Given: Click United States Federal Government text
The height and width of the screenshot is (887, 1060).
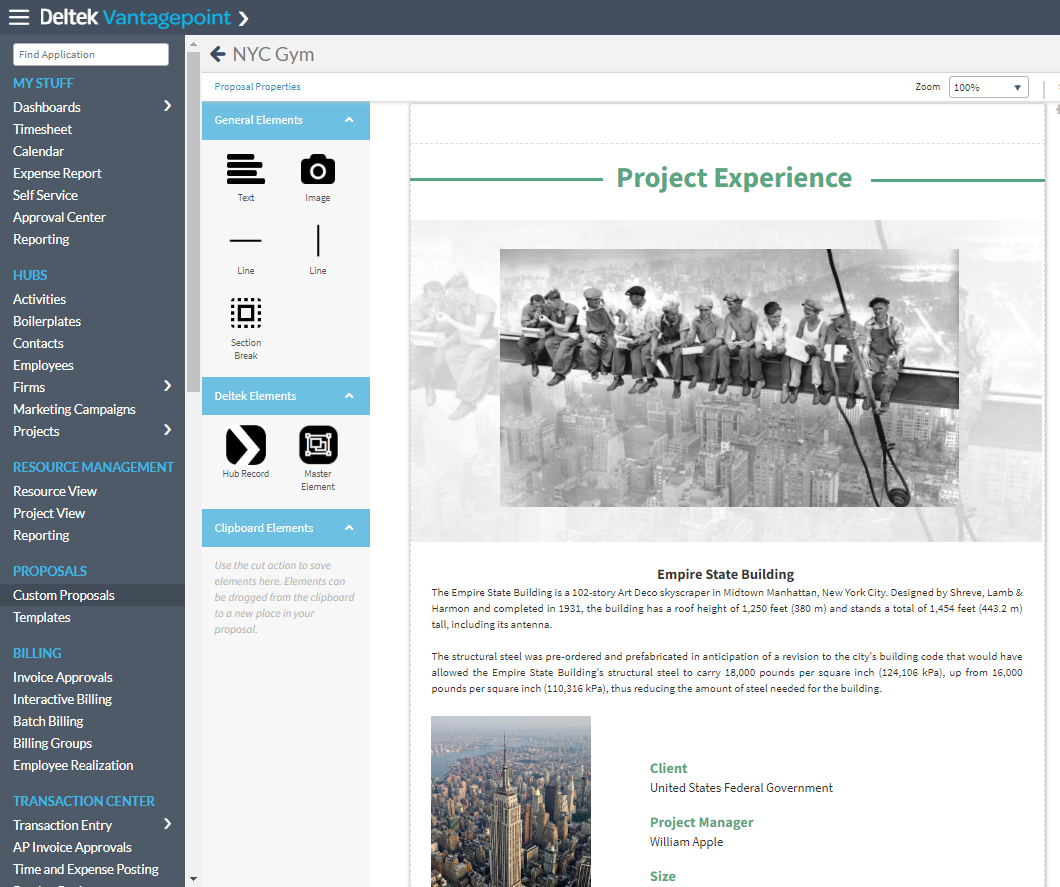Looking at the screenshot, I should (x=741, y=788).
